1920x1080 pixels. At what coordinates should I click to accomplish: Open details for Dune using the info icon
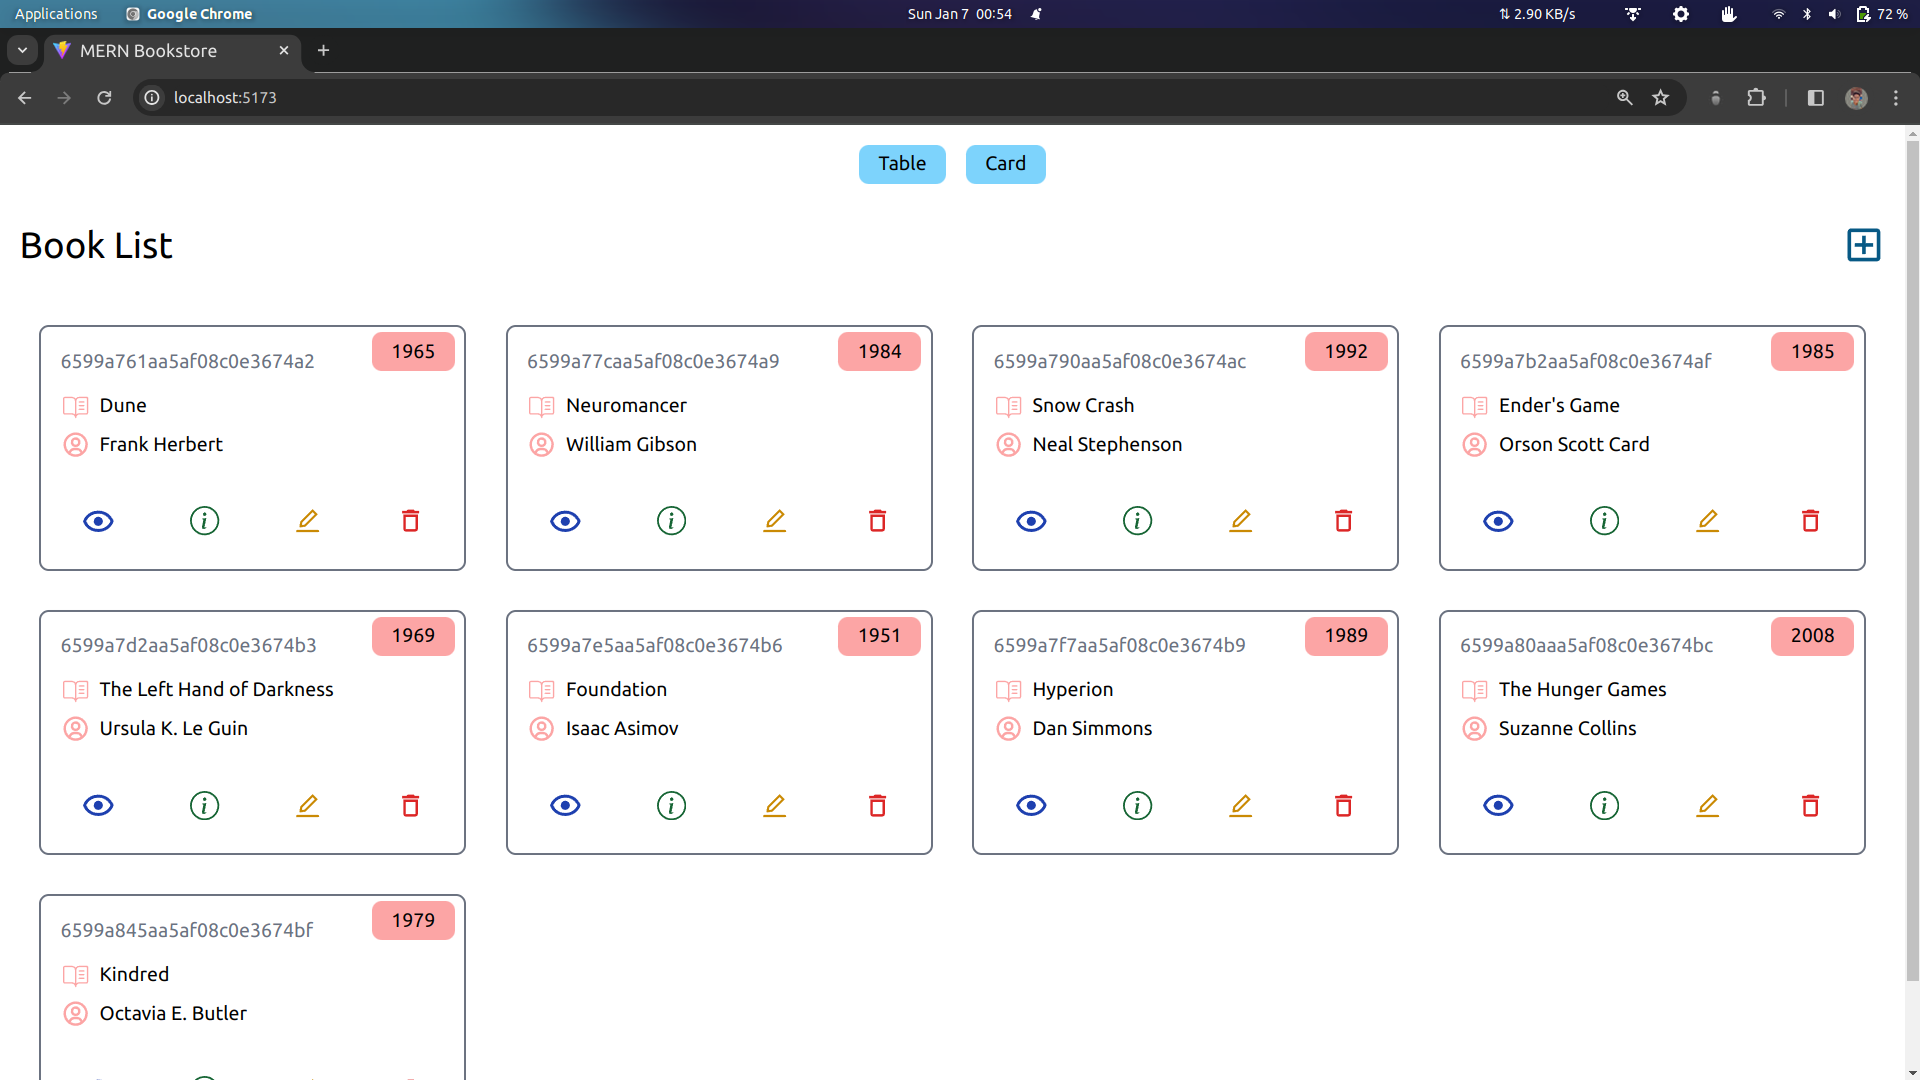pyautogui.click(x=204, y=520)
